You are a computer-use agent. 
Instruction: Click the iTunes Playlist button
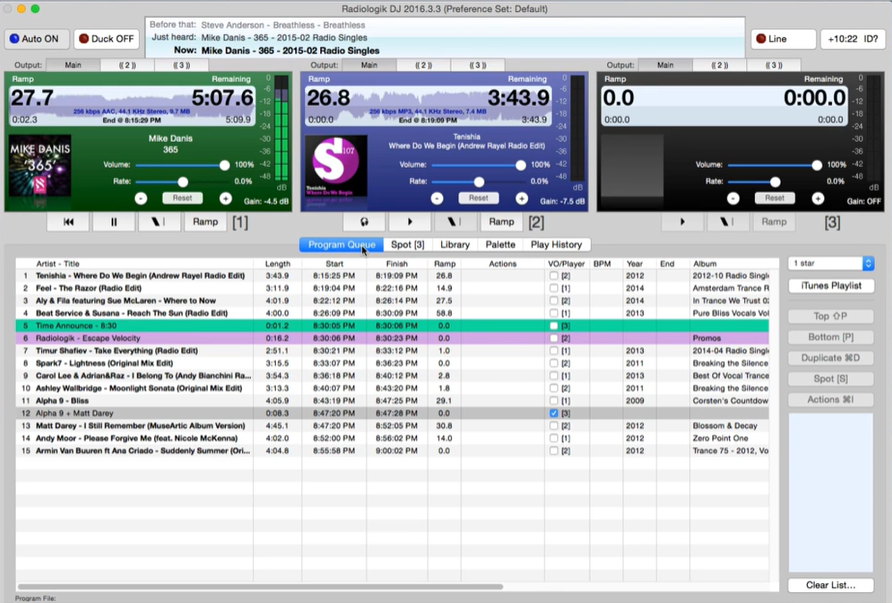(x=831, y=286)
